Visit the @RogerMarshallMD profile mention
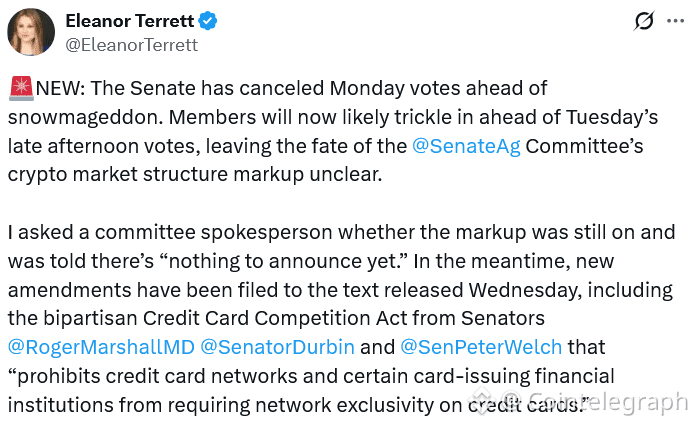The image size is (696, 426). tap(101, 348)
